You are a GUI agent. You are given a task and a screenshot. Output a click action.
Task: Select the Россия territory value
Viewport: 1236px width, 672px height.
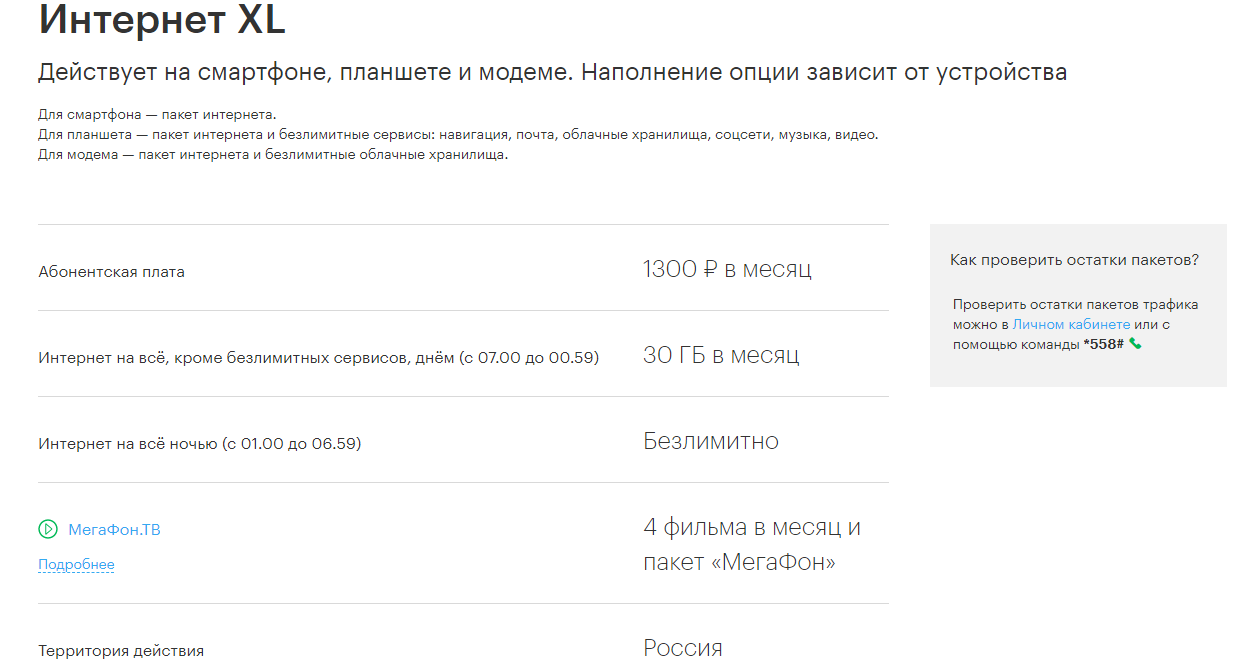coord(682,648)
